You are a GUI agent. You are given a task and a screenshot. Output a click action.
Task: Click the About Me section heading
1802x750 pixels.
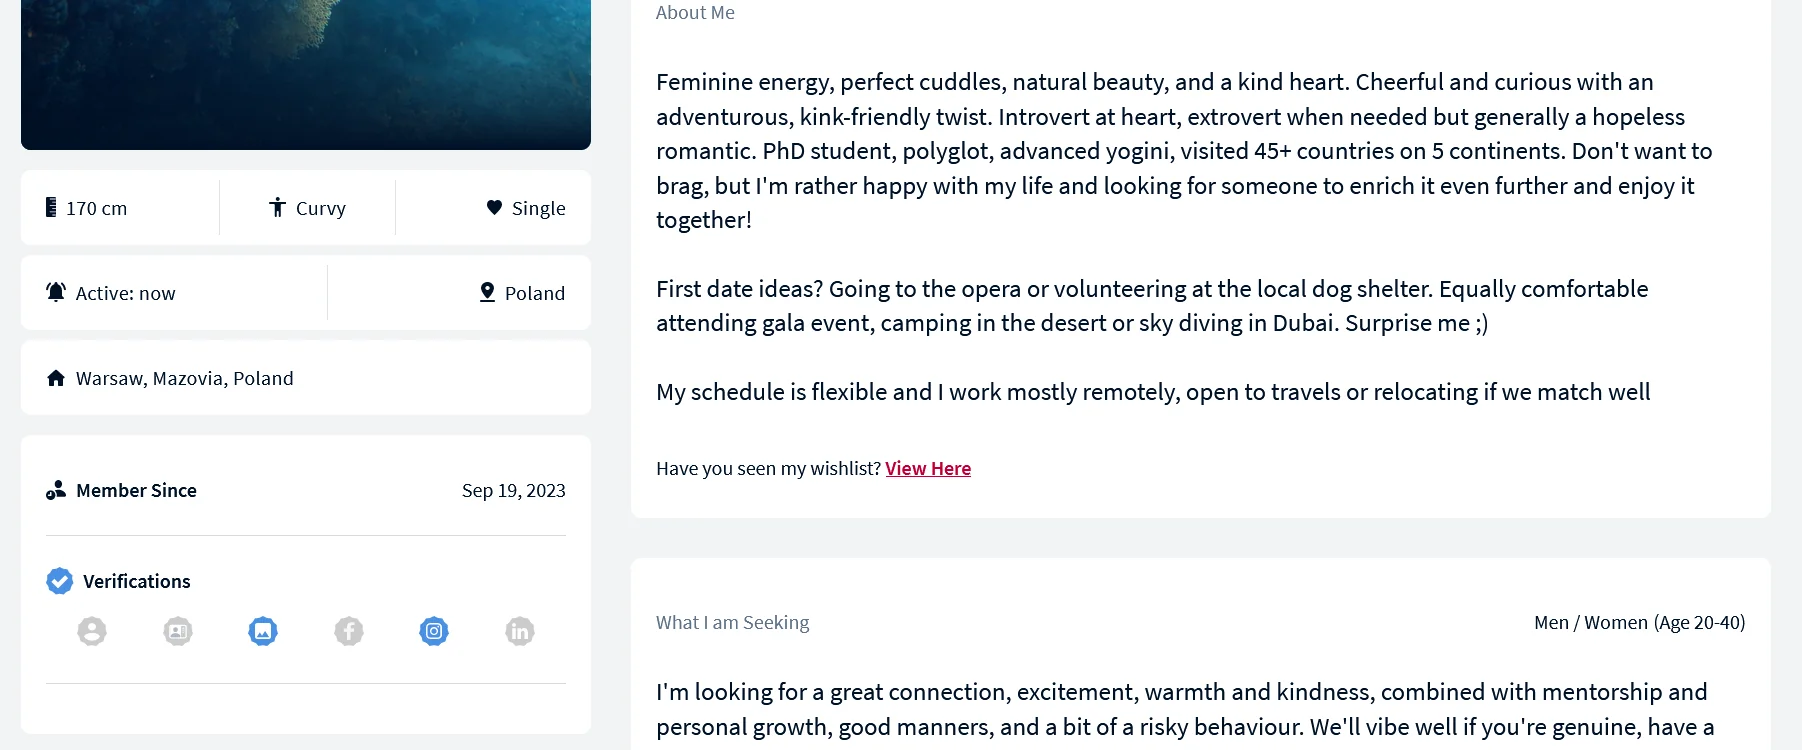coord(695,12)
